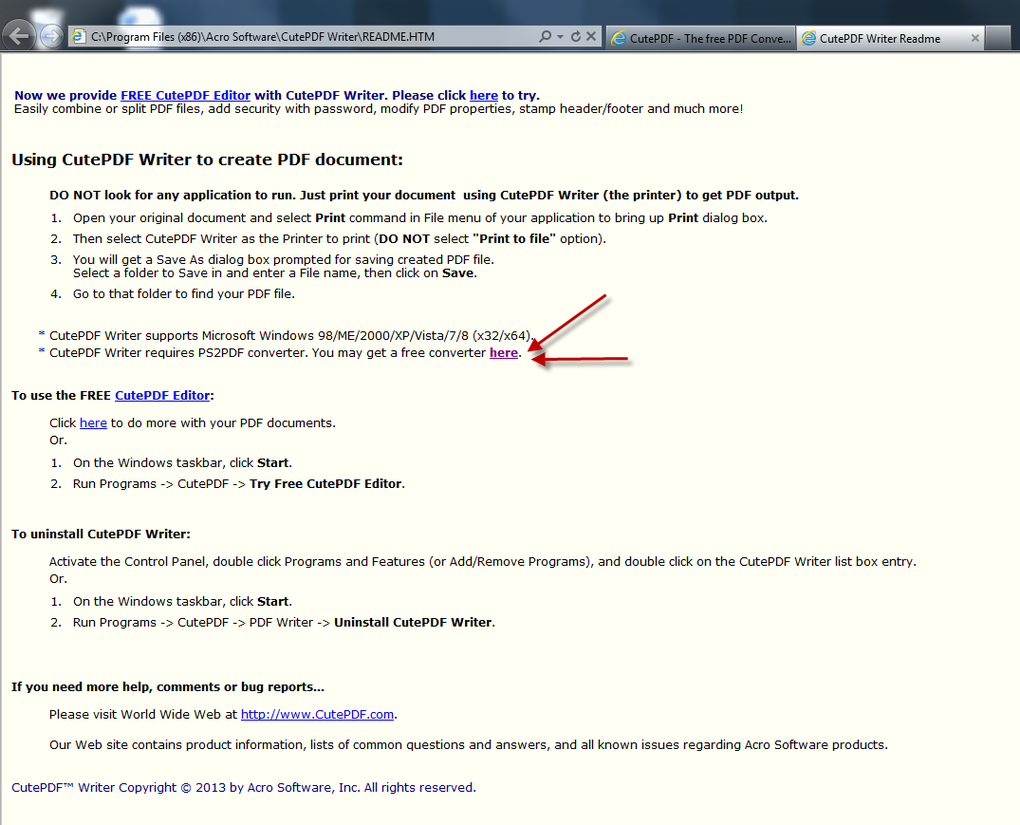Click the favicon on the Readme tab
This screenshot has width=1020, height=825.
807,38
